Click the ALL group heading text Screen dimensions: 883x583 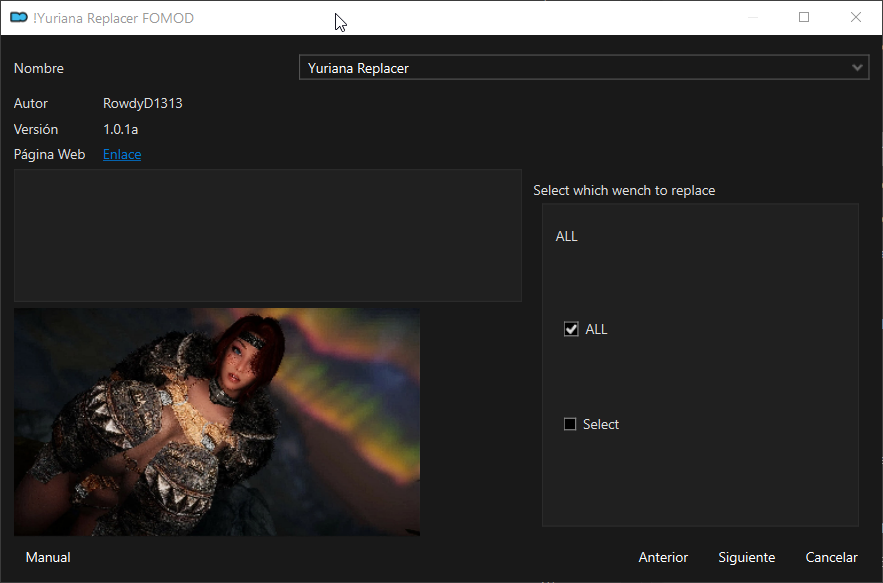[567, 236]
